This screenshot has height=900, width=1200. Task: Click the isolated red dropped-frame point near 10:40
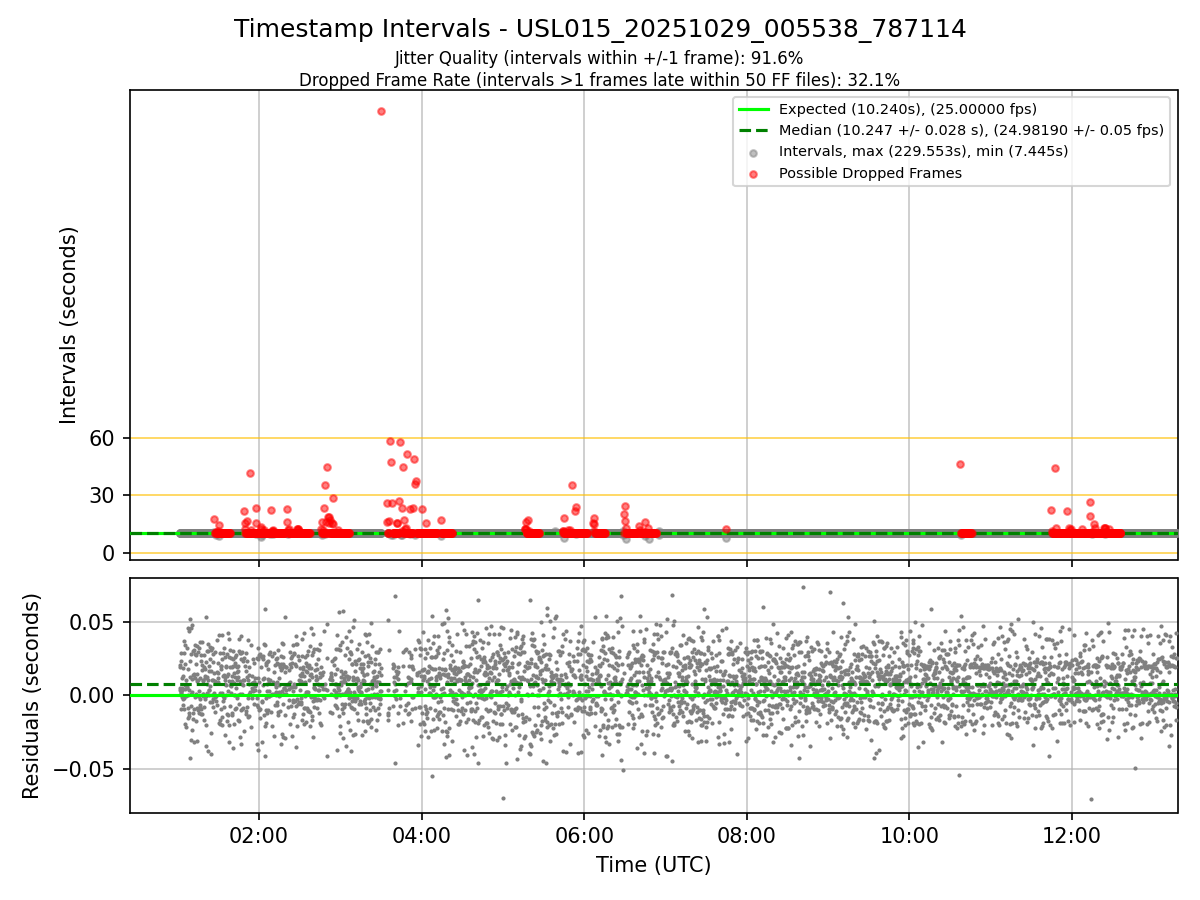click(960, 464)
